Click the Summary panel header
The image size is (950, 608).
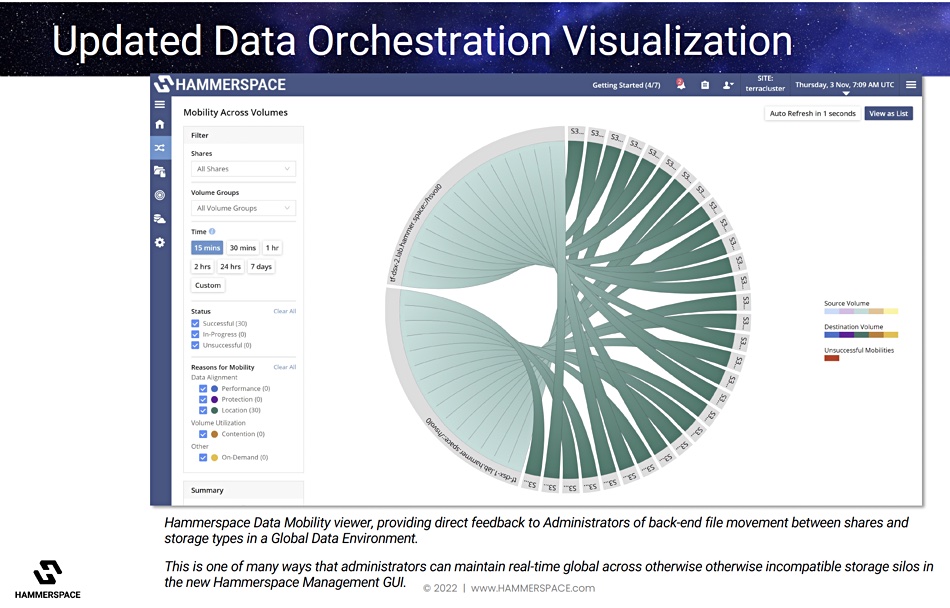pyautogui.click(x=243, y=491)
